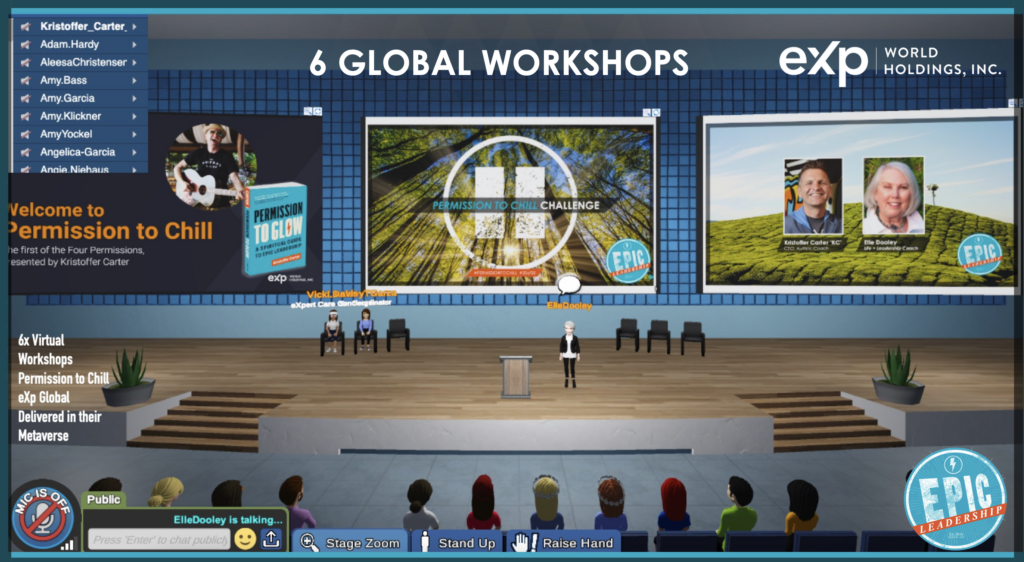
Task: Click 'ElleDooley is talking...' status text
Action: pyautogui.click(x=228, y=520)
